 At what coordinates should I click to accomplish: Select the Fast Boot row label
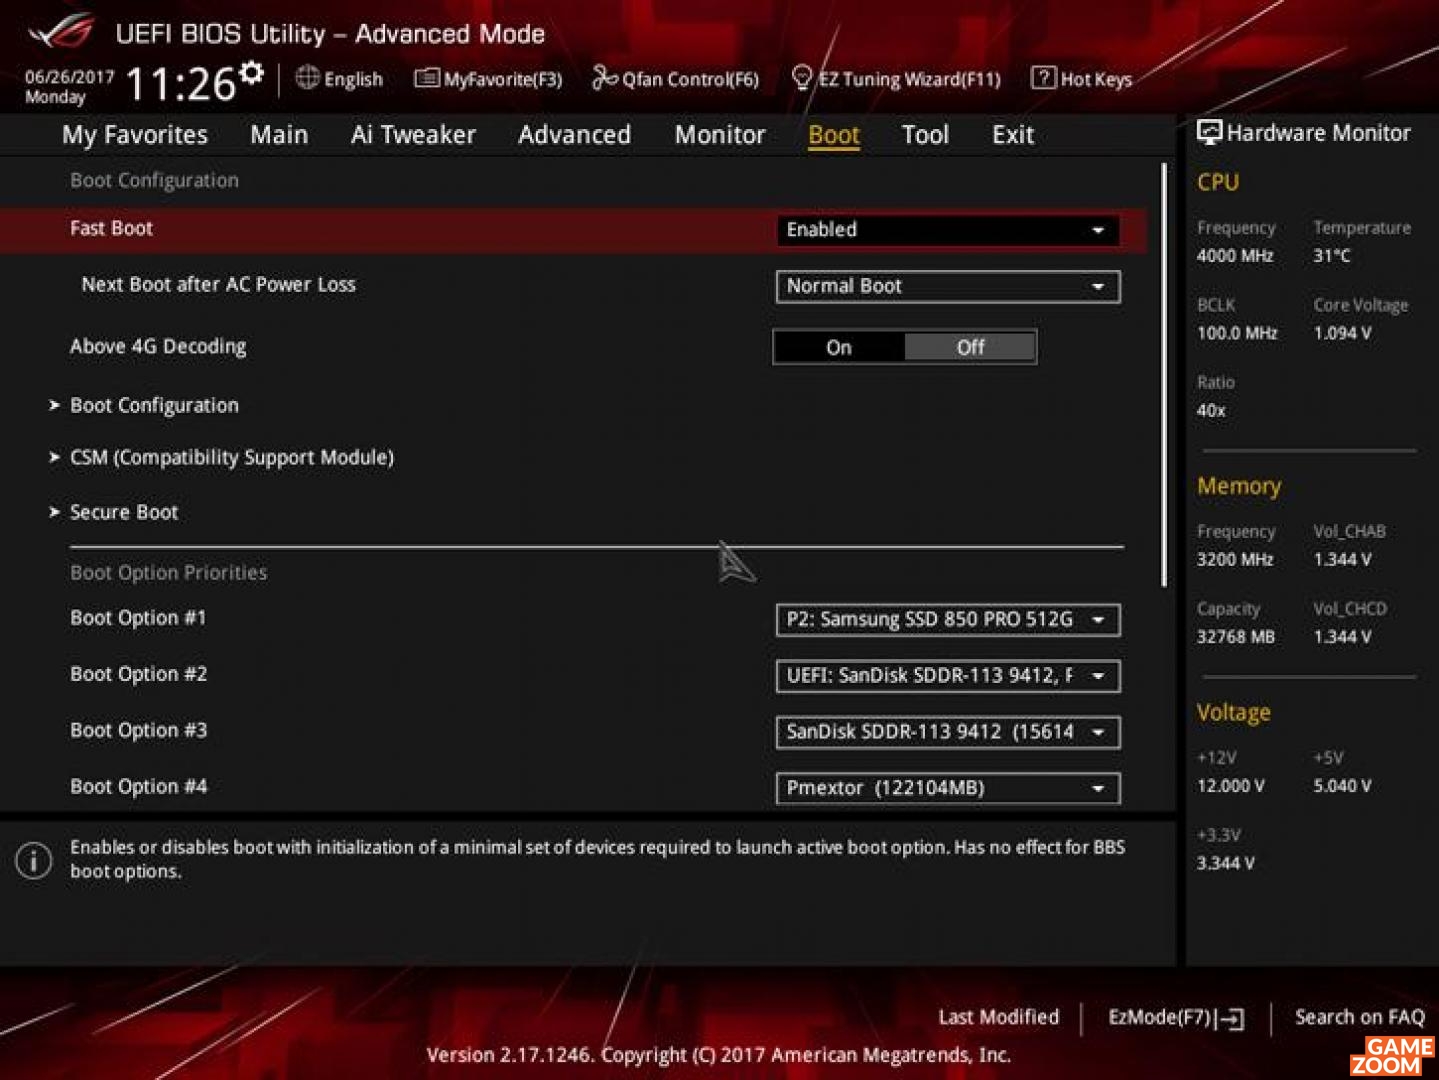[x=111, y=228]
